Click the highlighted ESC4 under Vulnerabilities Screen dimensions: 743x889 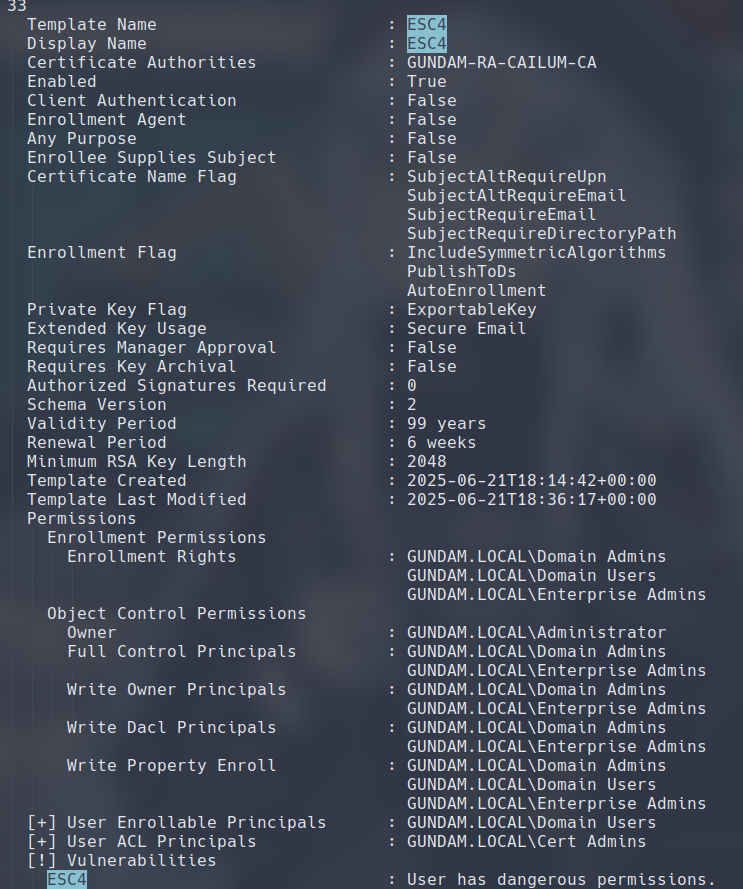point(67,879)
